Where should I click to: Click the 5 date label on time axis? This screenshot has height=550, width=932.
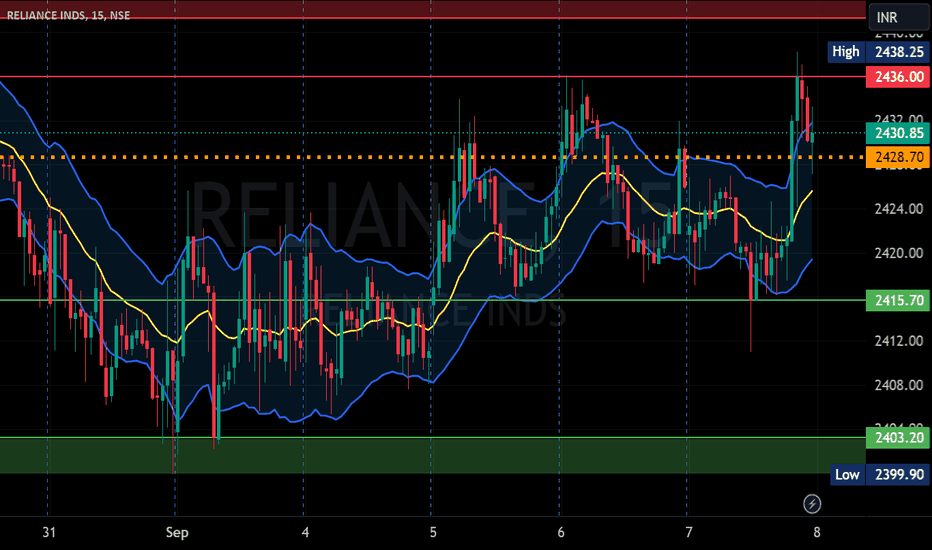point(433,532)
